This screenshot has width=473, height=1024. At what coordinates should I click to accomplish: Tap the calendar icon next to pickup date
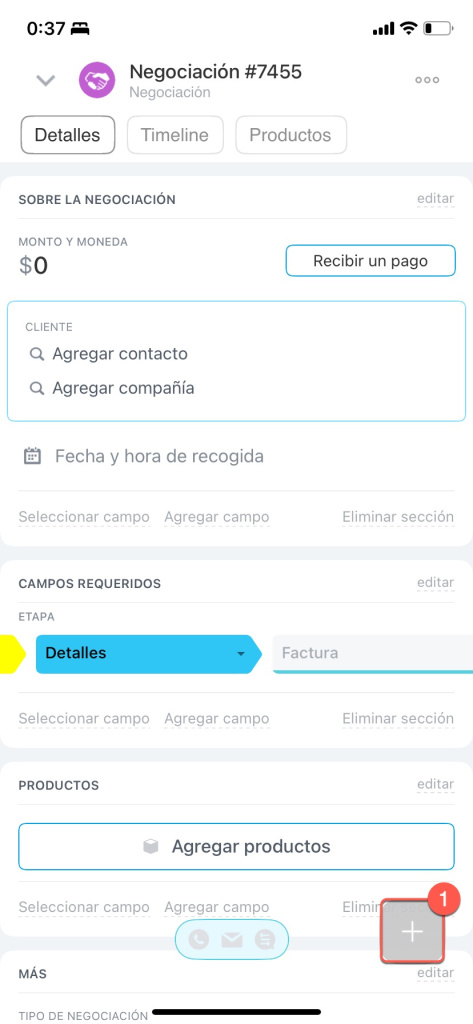click(x=32, y=456)
